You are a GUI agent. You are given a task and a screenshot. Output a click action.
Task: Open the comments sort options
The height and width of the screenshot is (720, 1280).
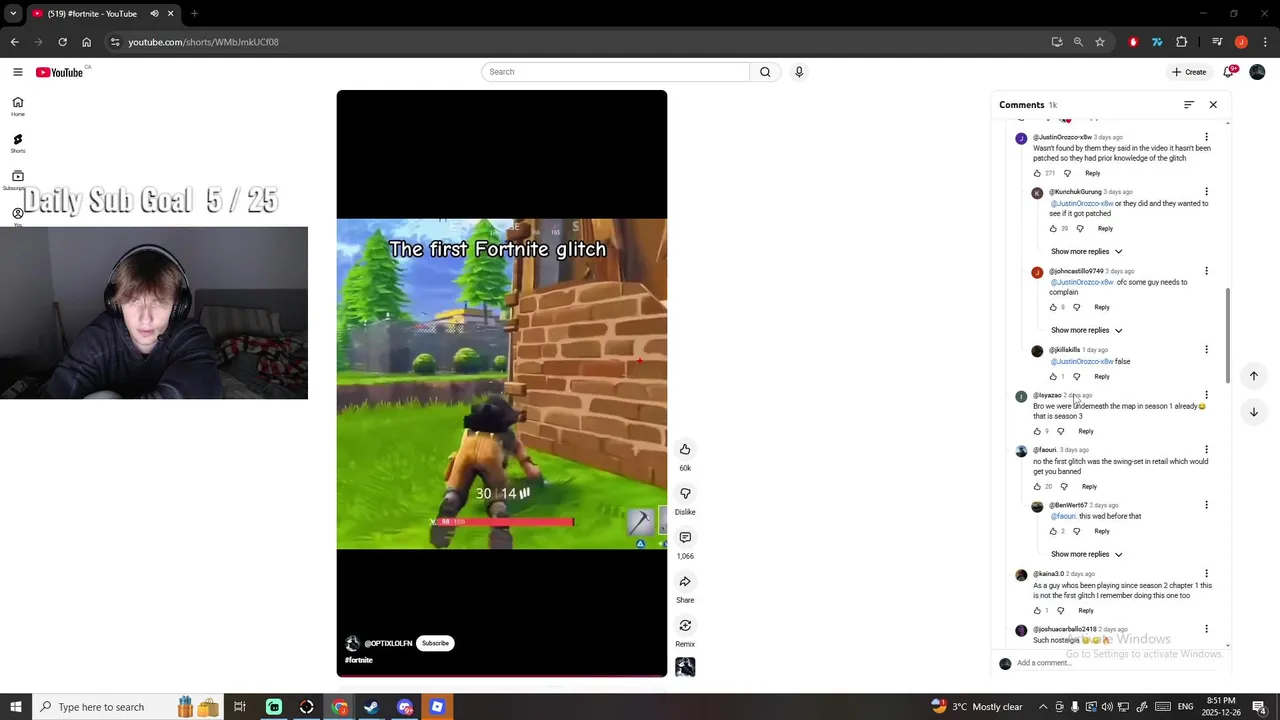(x=1189, y=105)
